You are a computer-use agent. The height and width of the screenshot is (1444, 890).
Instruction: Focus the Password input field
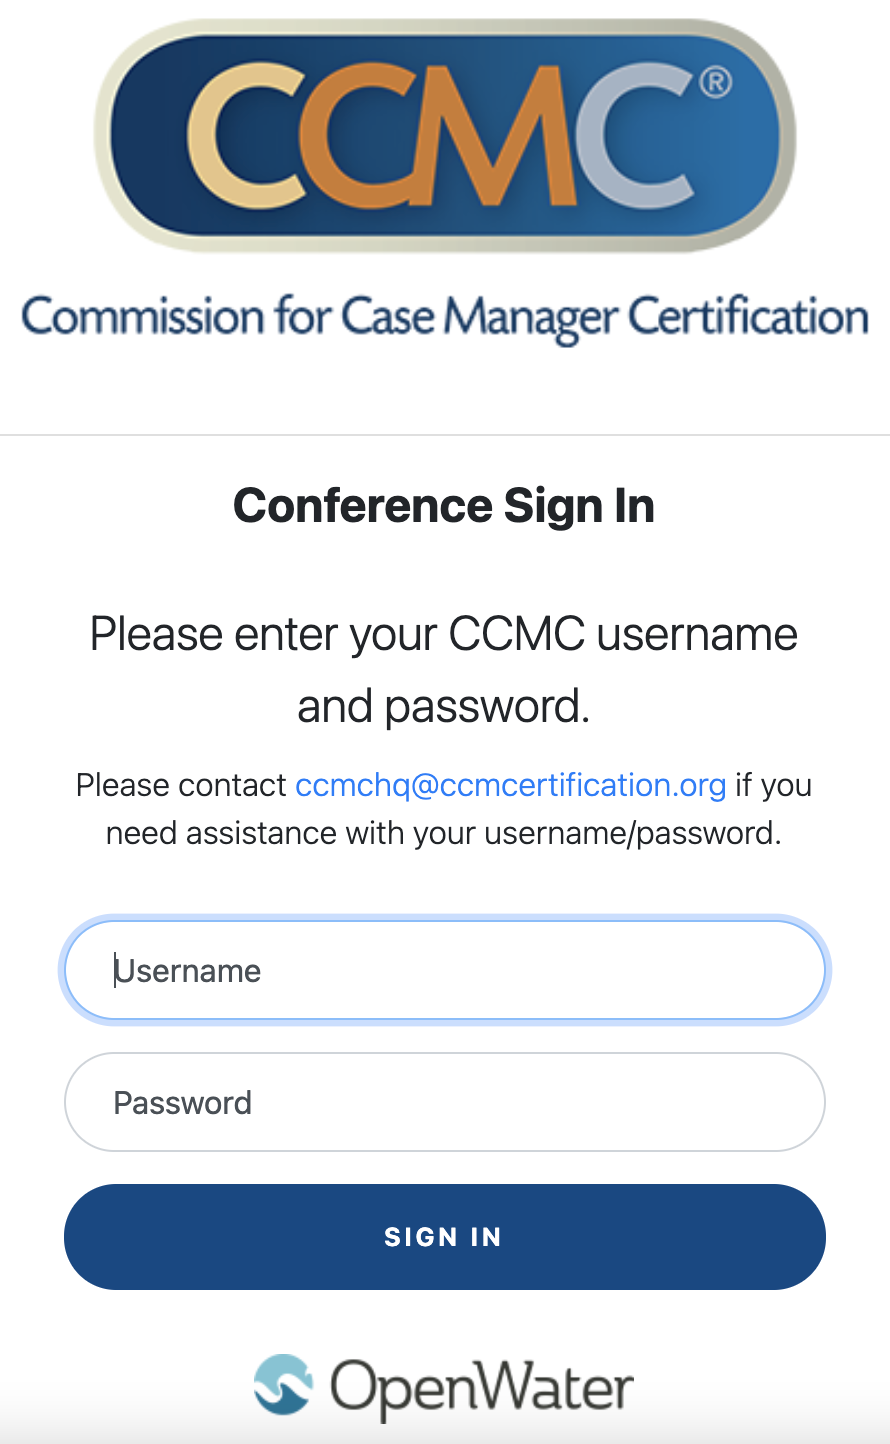click(x=444, y=1102)
